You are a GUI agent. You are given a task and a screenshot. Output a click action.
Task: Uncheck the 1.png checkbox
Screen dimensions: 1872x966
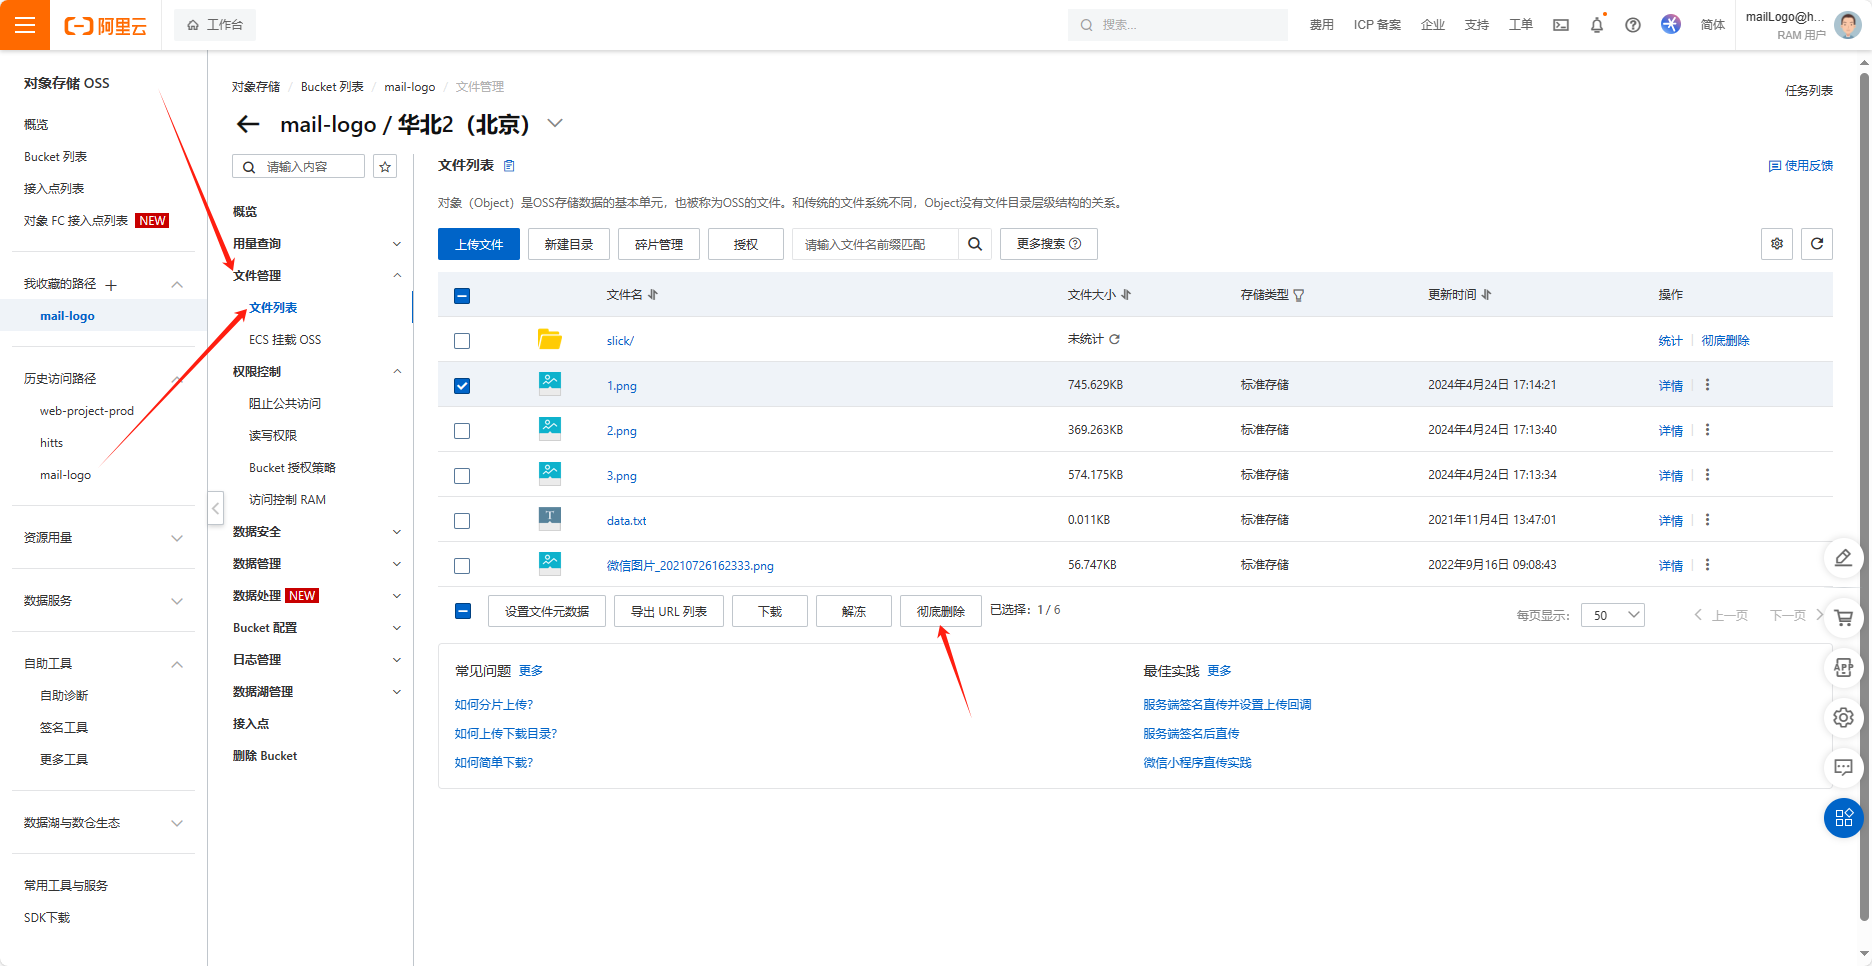pos(462,386)
